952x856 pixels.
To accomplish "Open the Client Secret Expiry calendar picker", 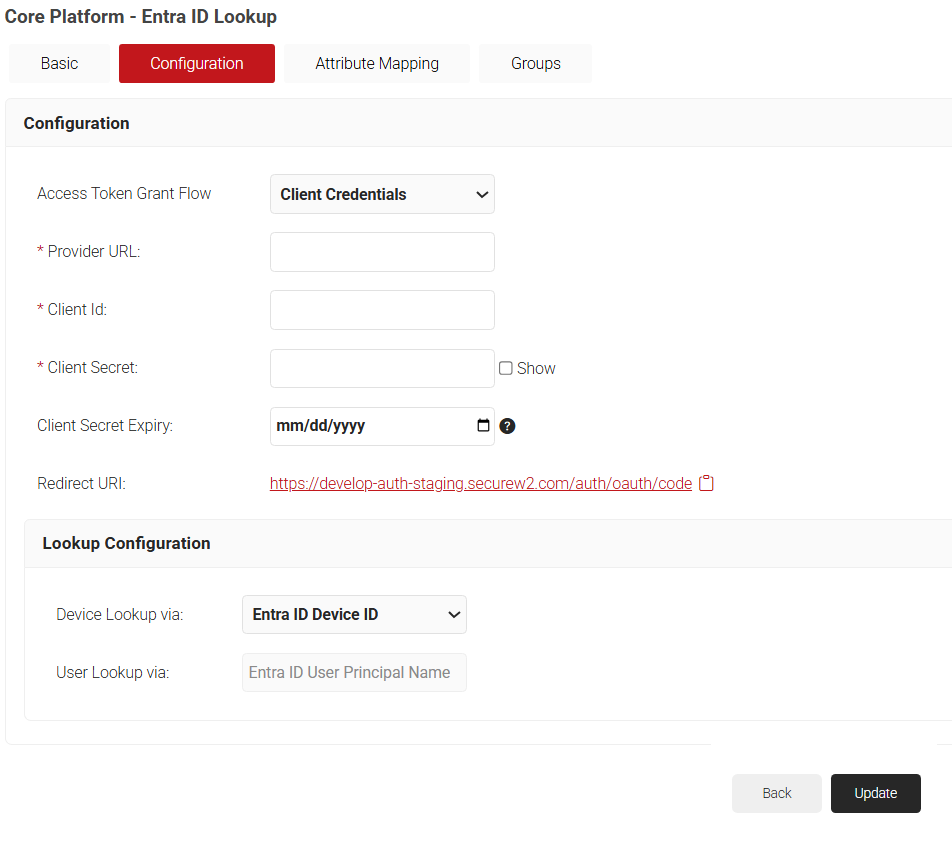I will click(483, 426).
